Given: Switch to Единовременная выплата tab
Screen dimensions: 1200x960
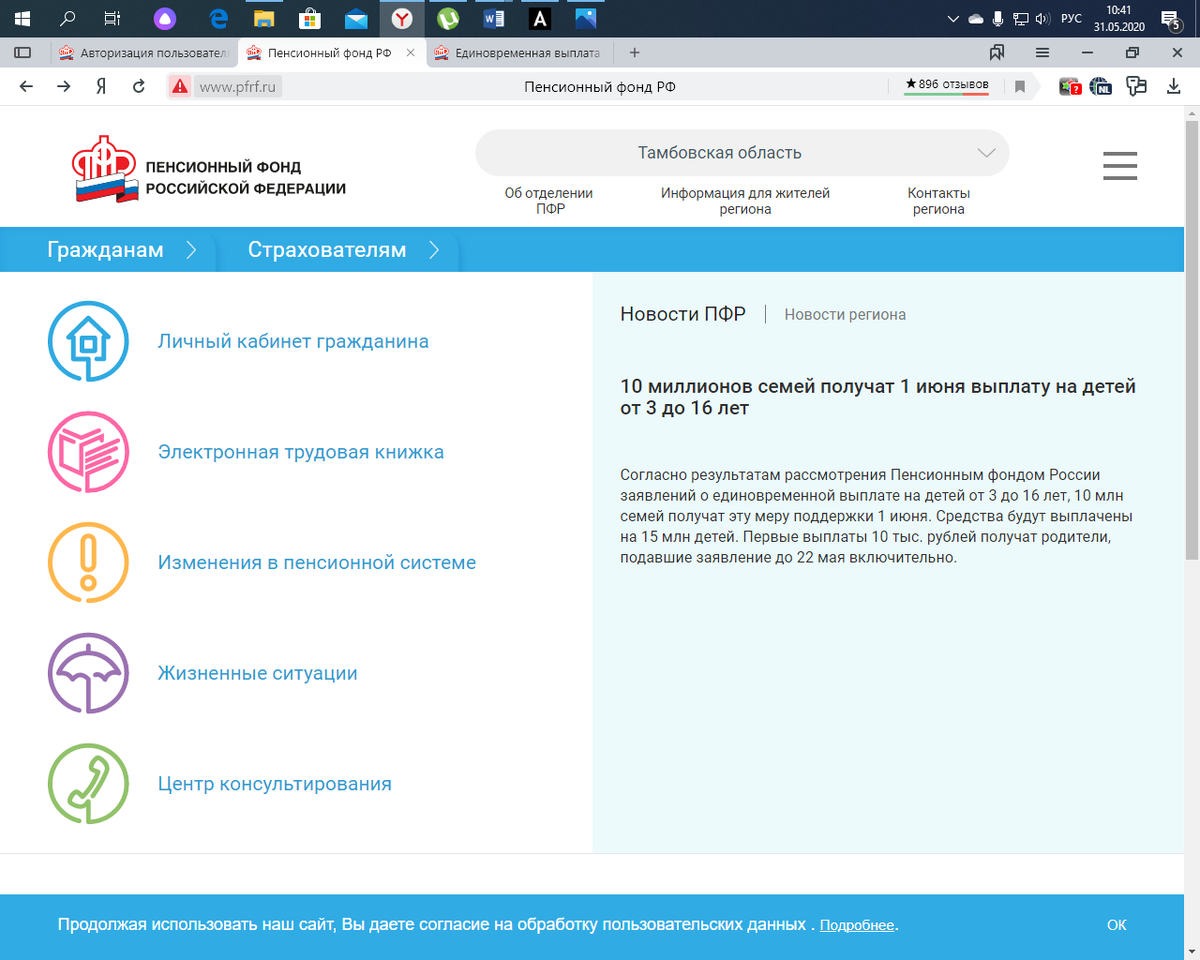Looking at the screenshot, I should click(517, 53).
